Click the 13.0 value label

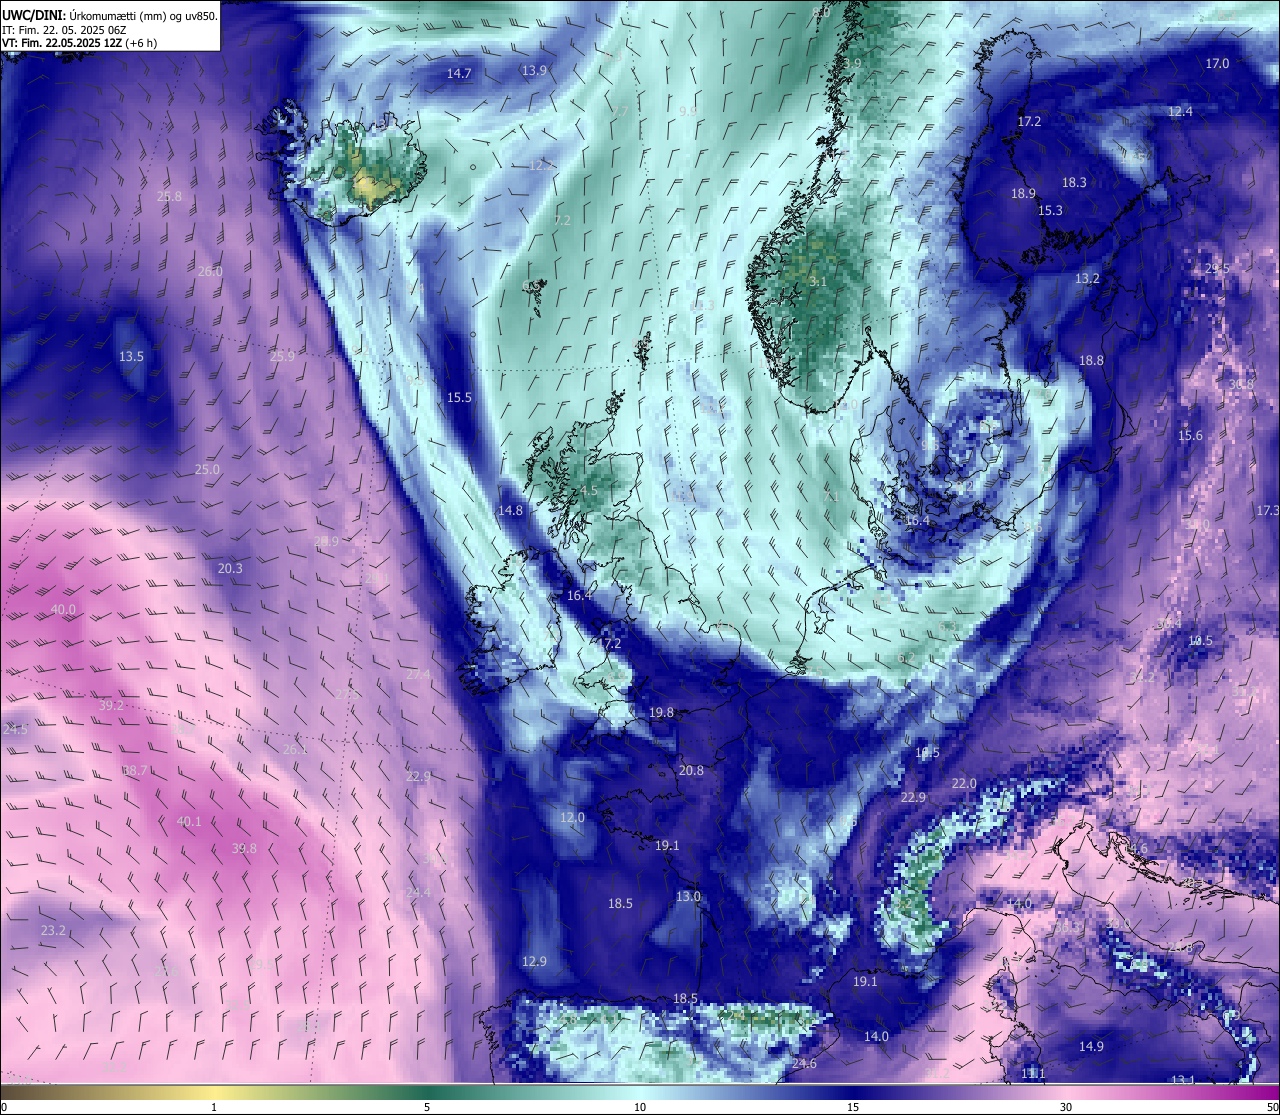pos(688,897)
